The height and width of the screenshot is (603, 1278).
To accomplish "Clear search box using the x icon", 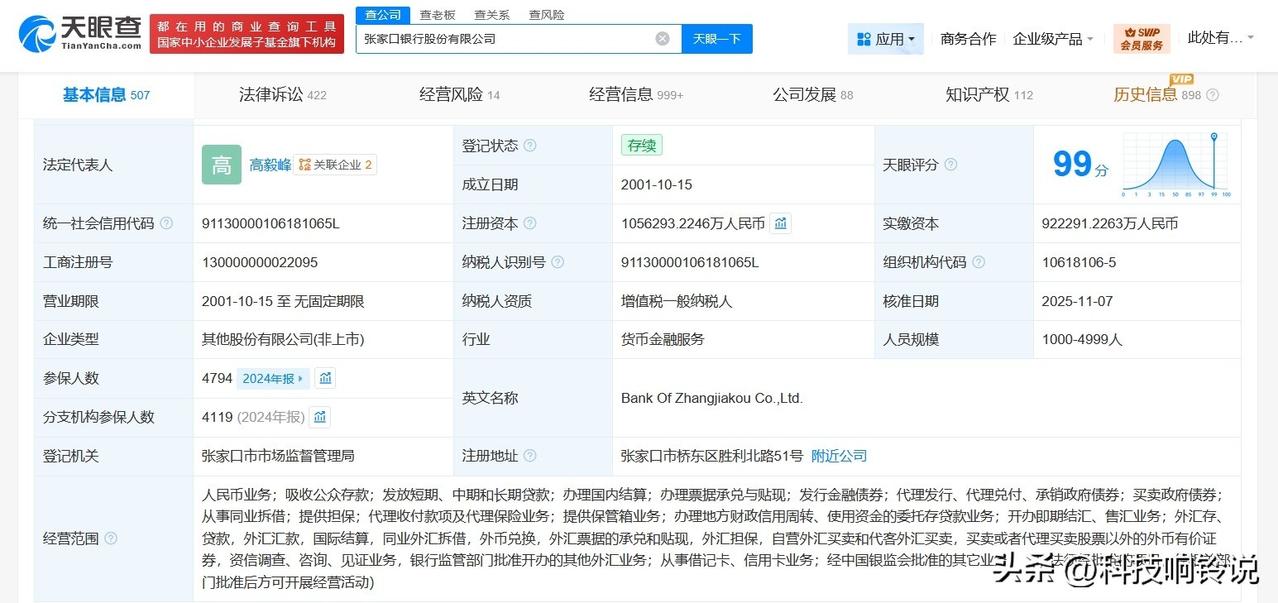I will [662, 39].
